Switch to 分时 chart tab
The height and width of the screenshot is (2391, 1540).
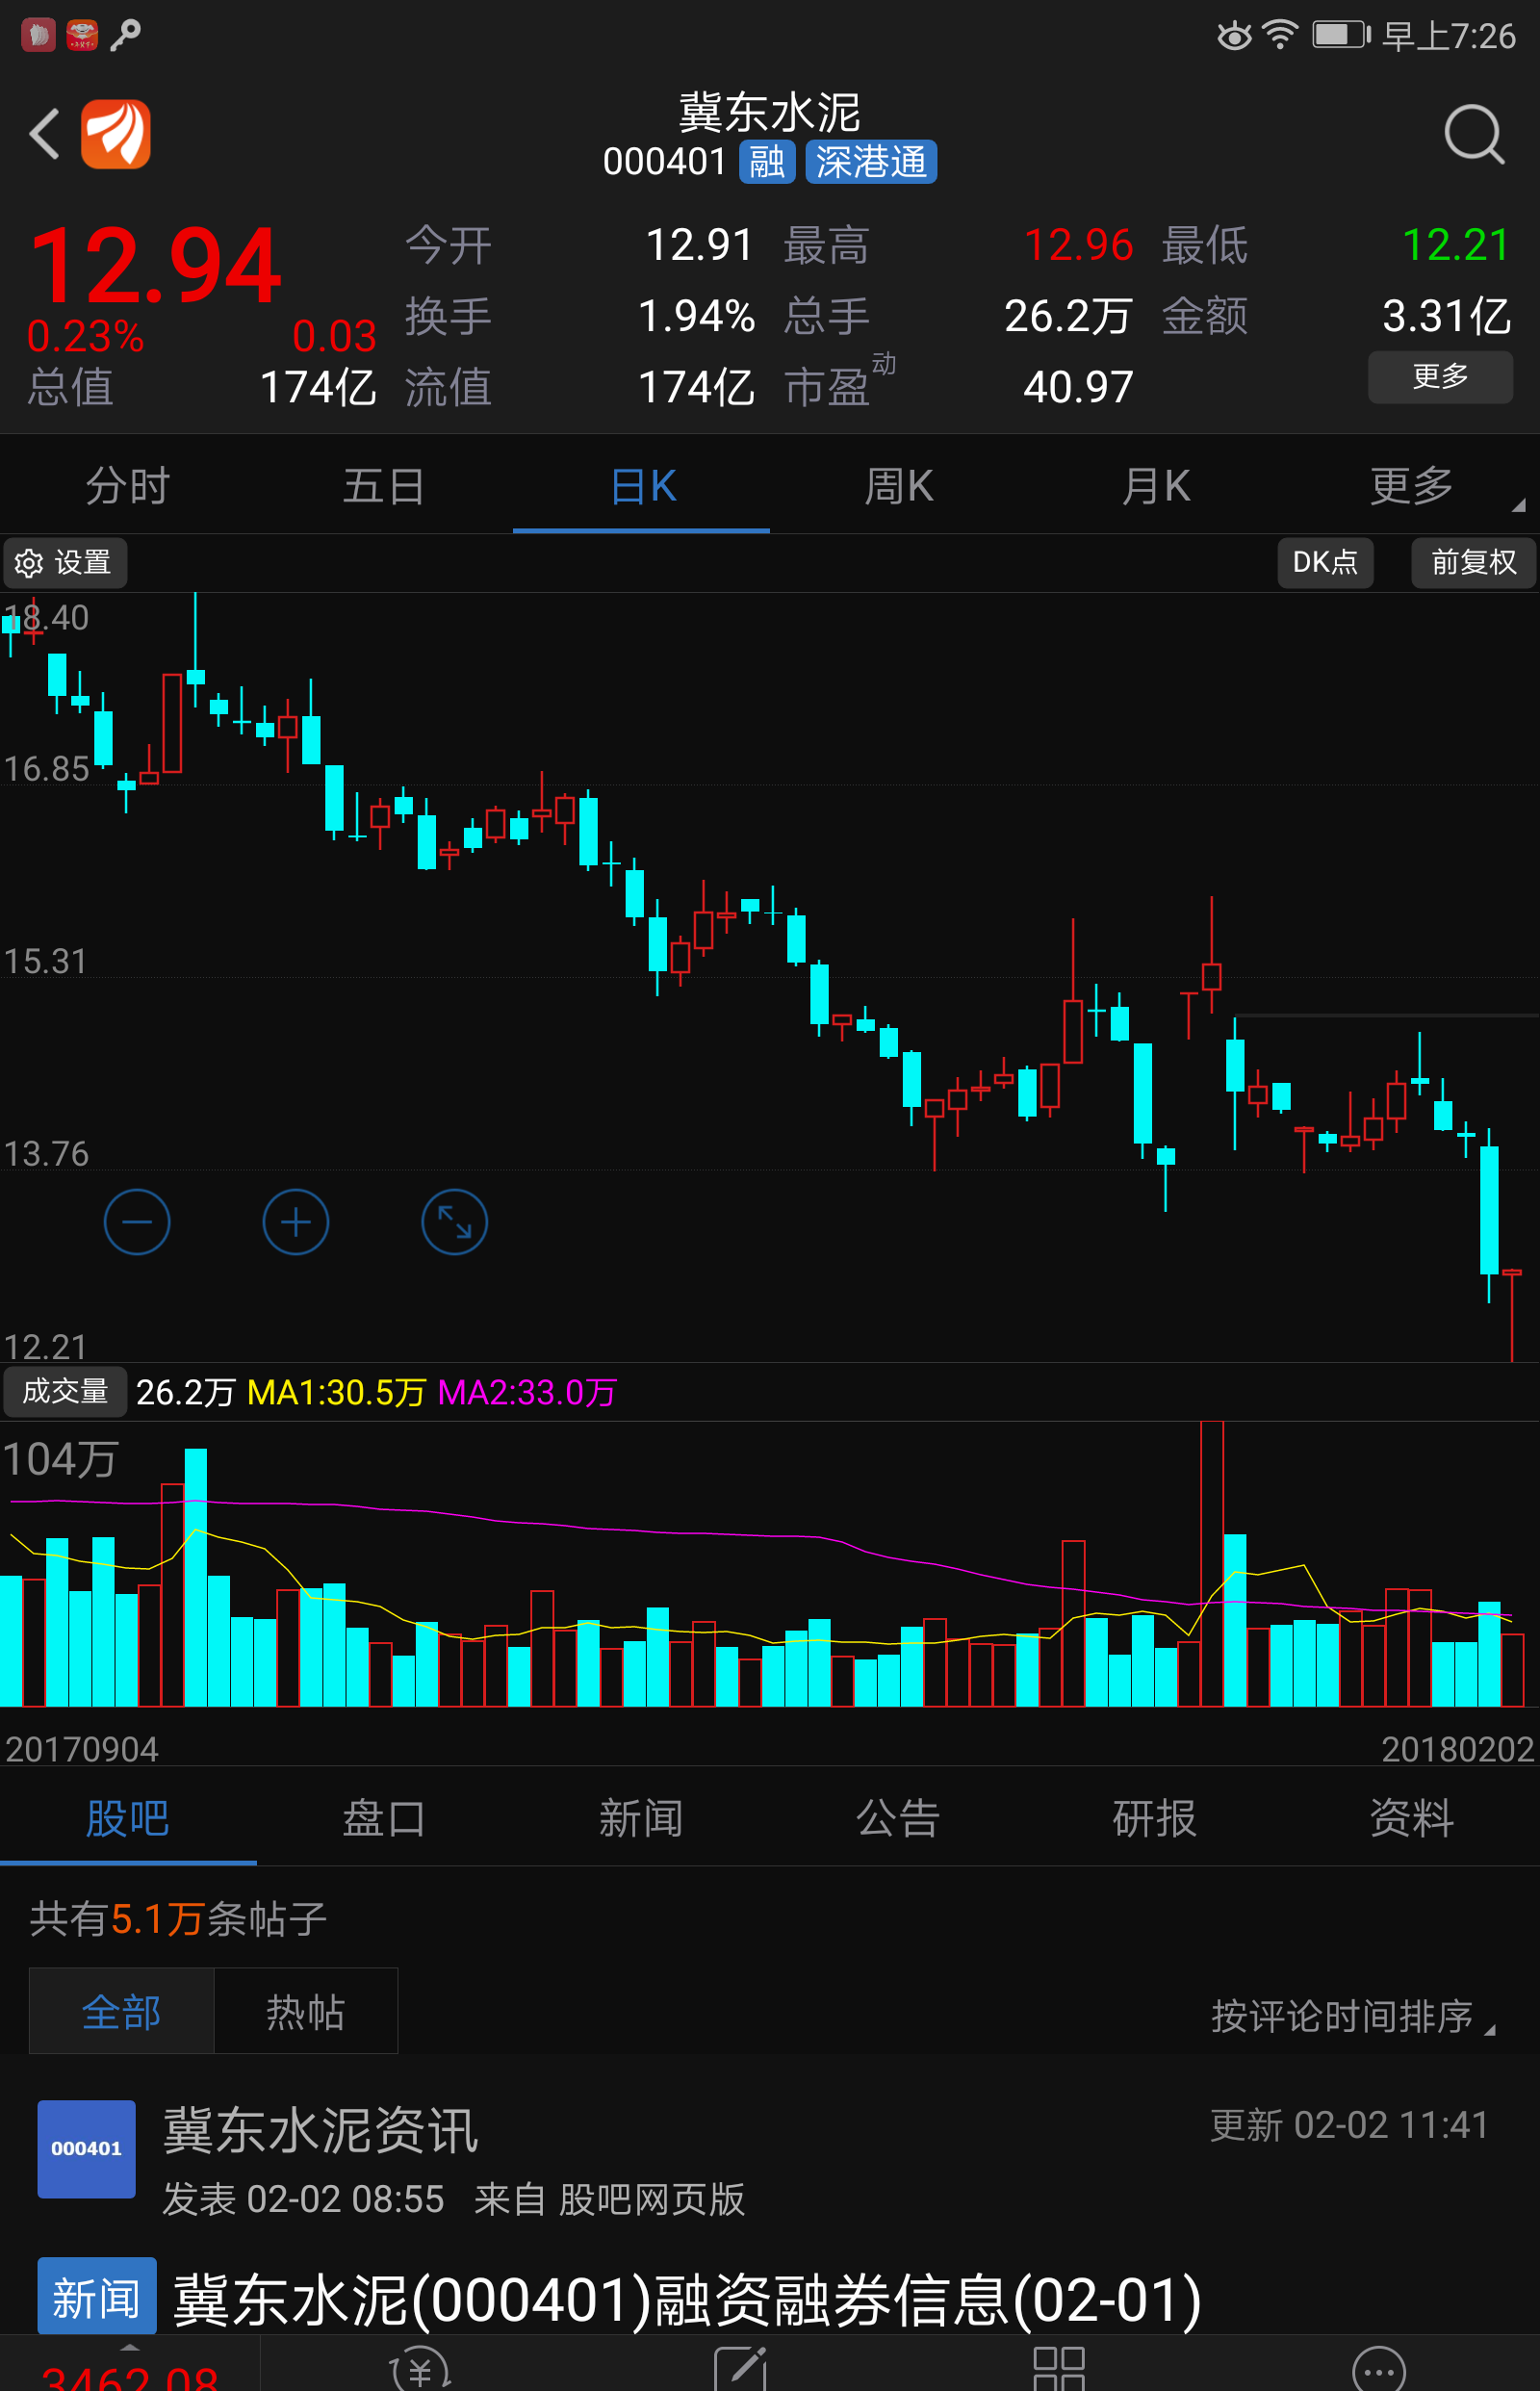click(128, 486)
